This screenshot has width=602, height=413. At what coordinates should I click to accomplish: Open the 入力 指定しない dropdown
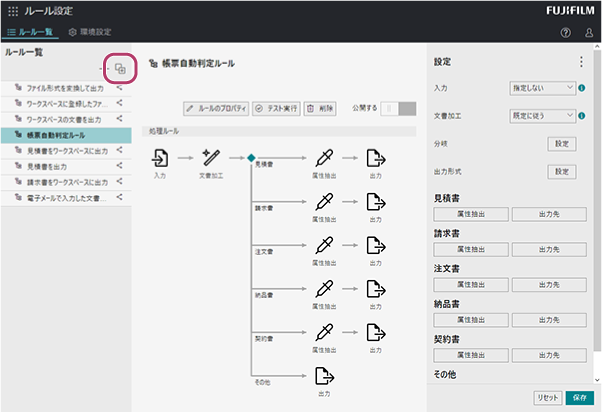pos(542,88)
